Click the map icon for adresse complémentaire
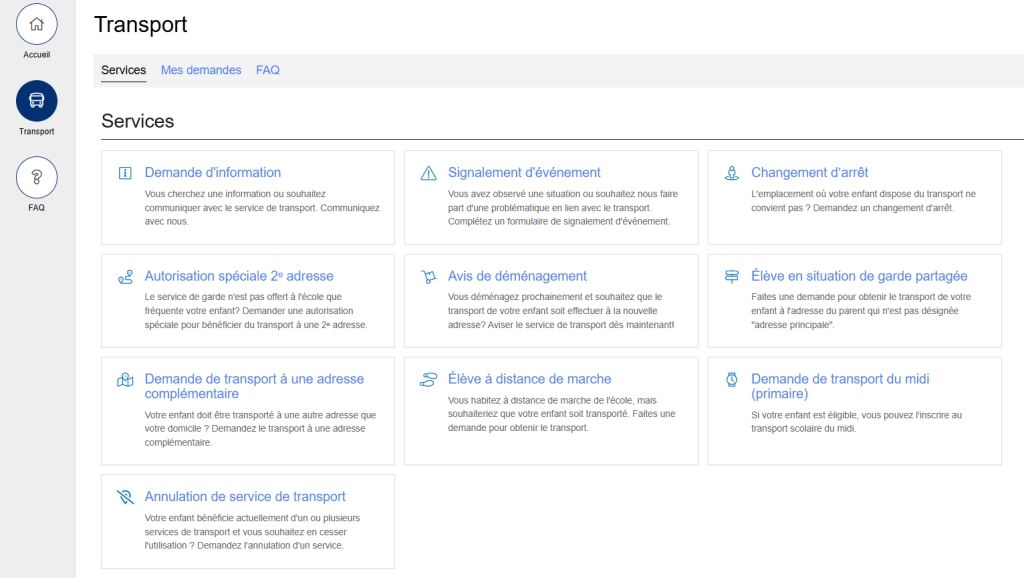This screenshot has height=578, width=1024. pyautogui.click(x=125, y=380)
